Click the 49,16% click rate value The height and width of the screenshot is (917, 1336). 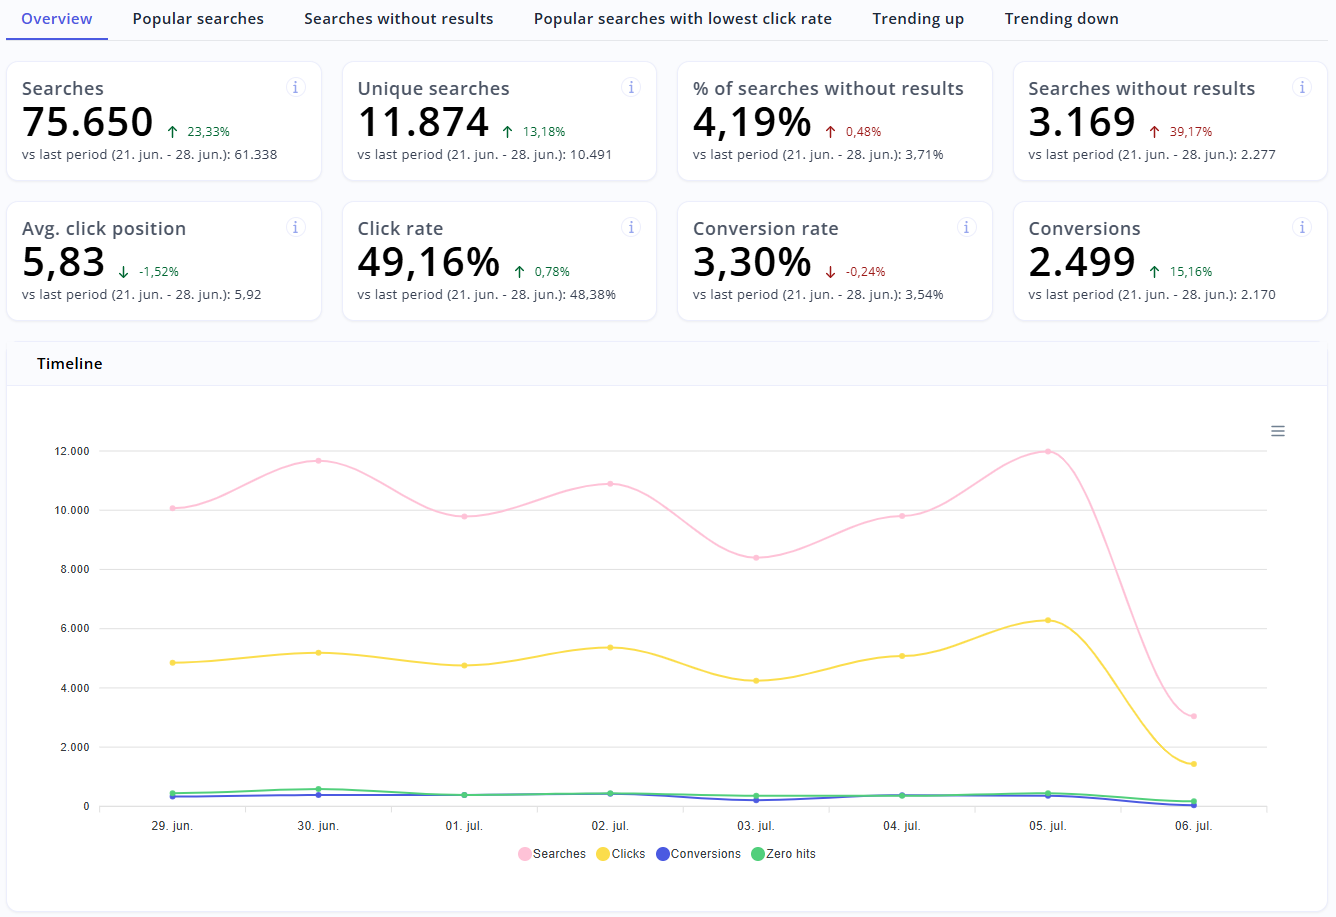428,262
